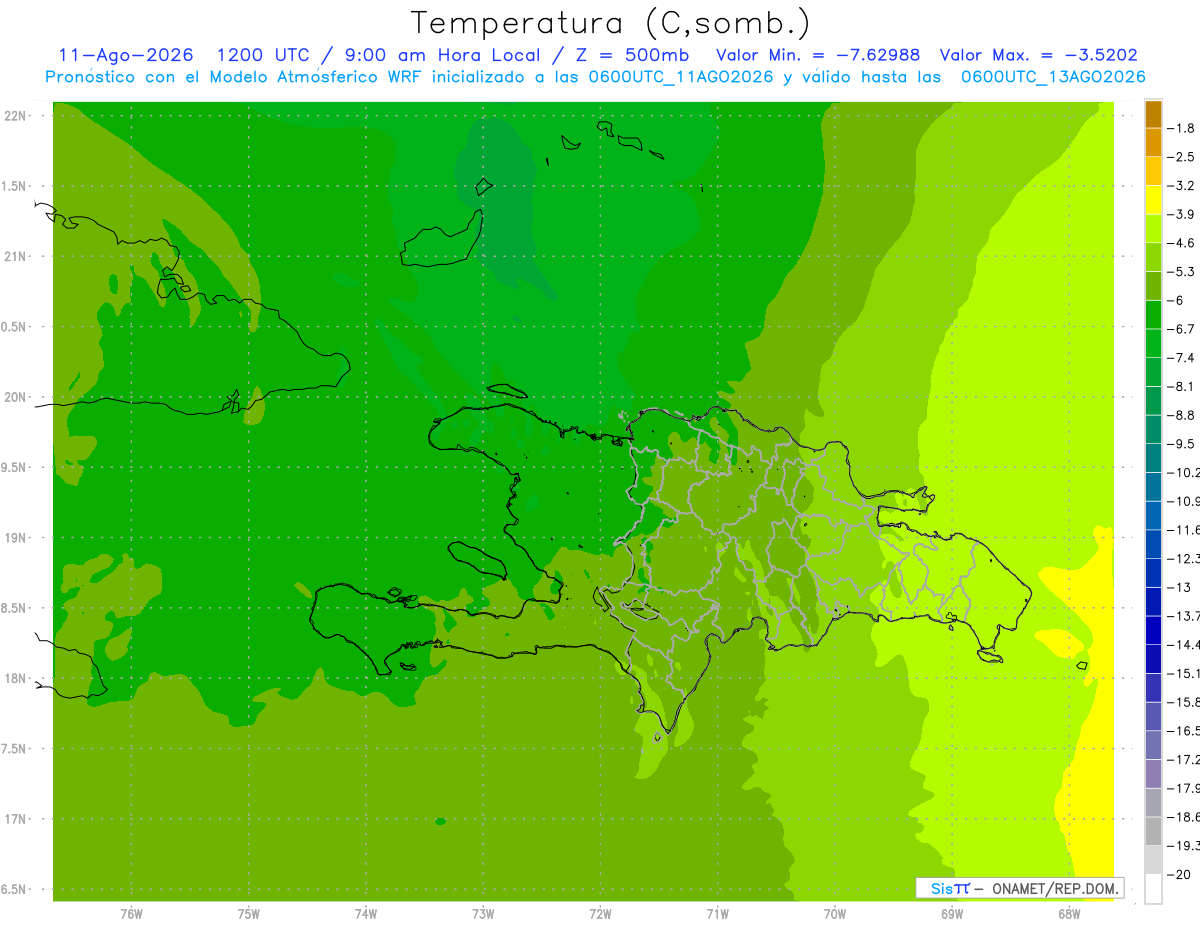
Task: Select the '20N' latitude label
Action: 14,397
